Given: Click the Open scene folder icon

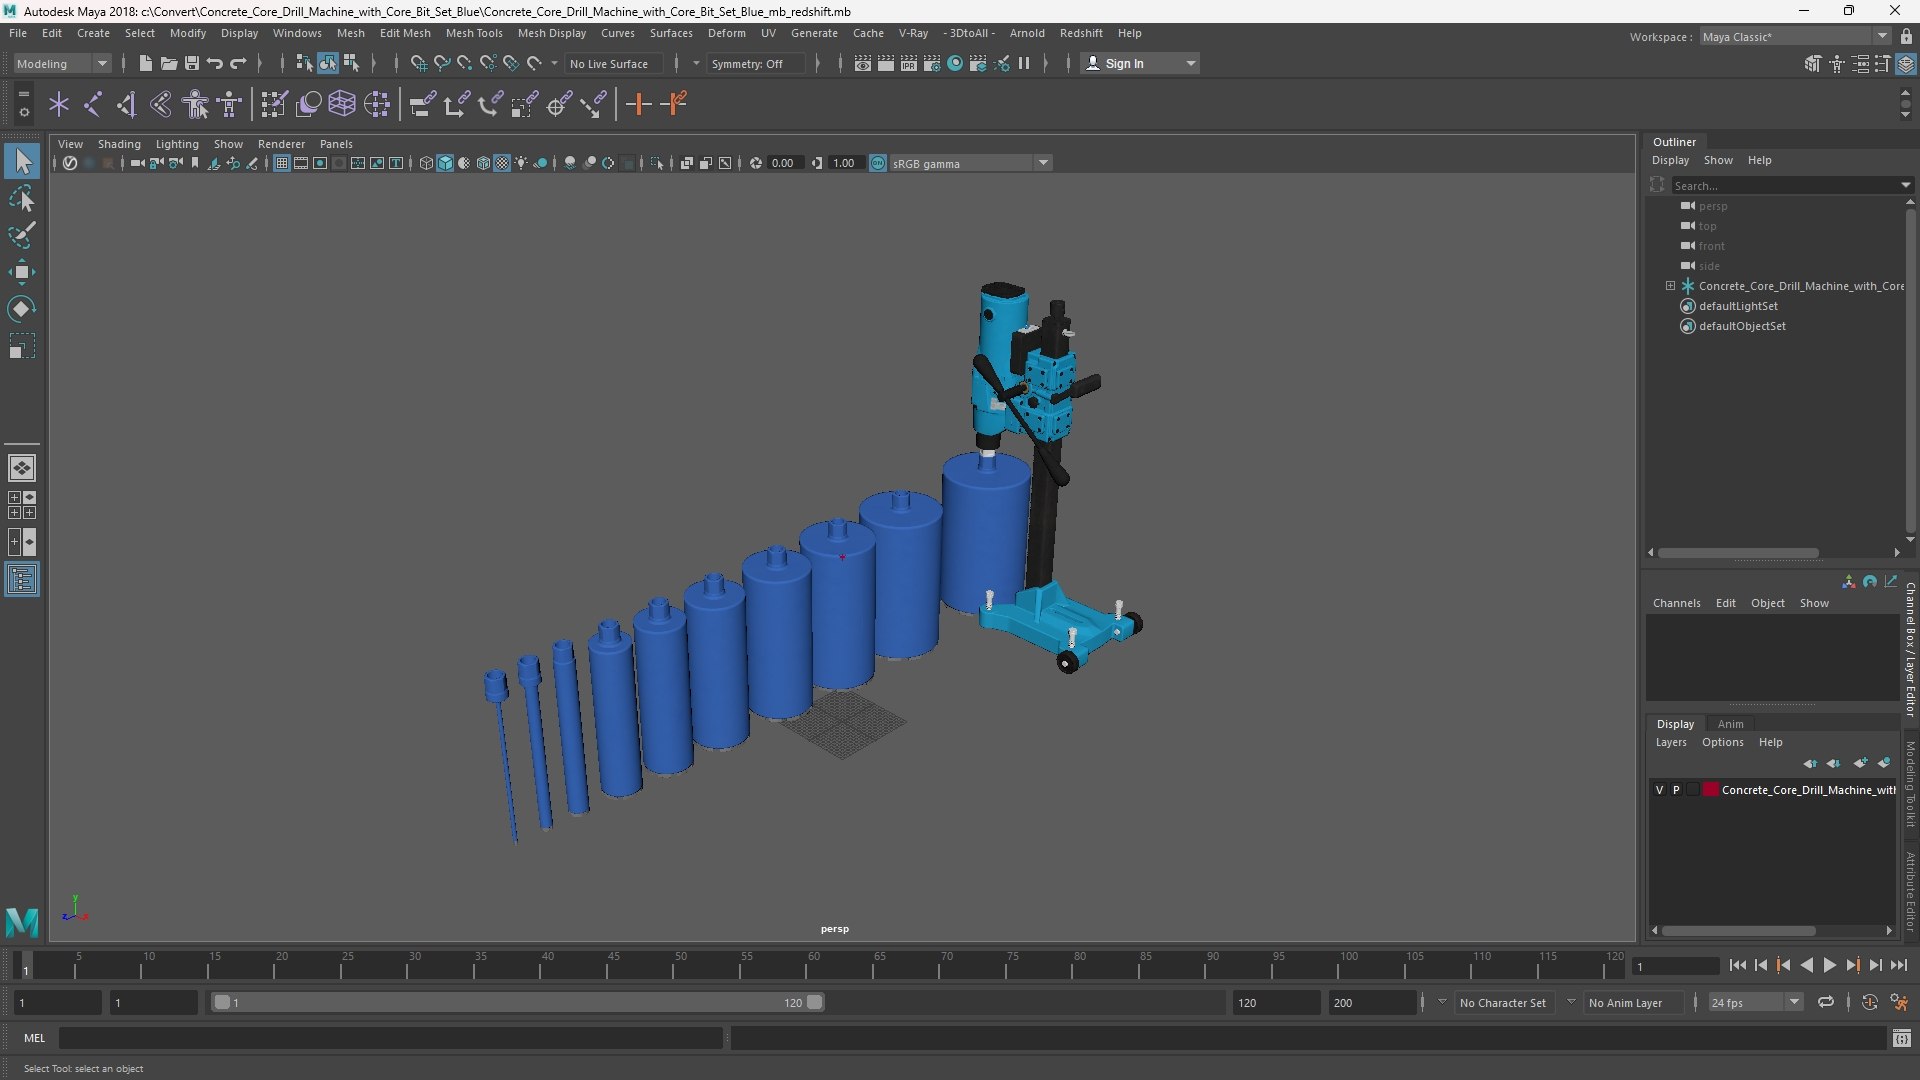Looking at the screenshot, I should pos(169,63).
